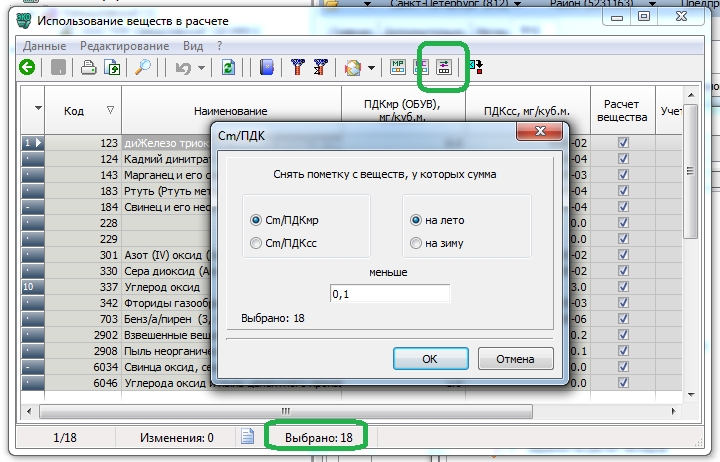The width and height of the screenshot is (720, 462).
Task: Click the horizontal scrollbar thumb
Action: [285, 410]
